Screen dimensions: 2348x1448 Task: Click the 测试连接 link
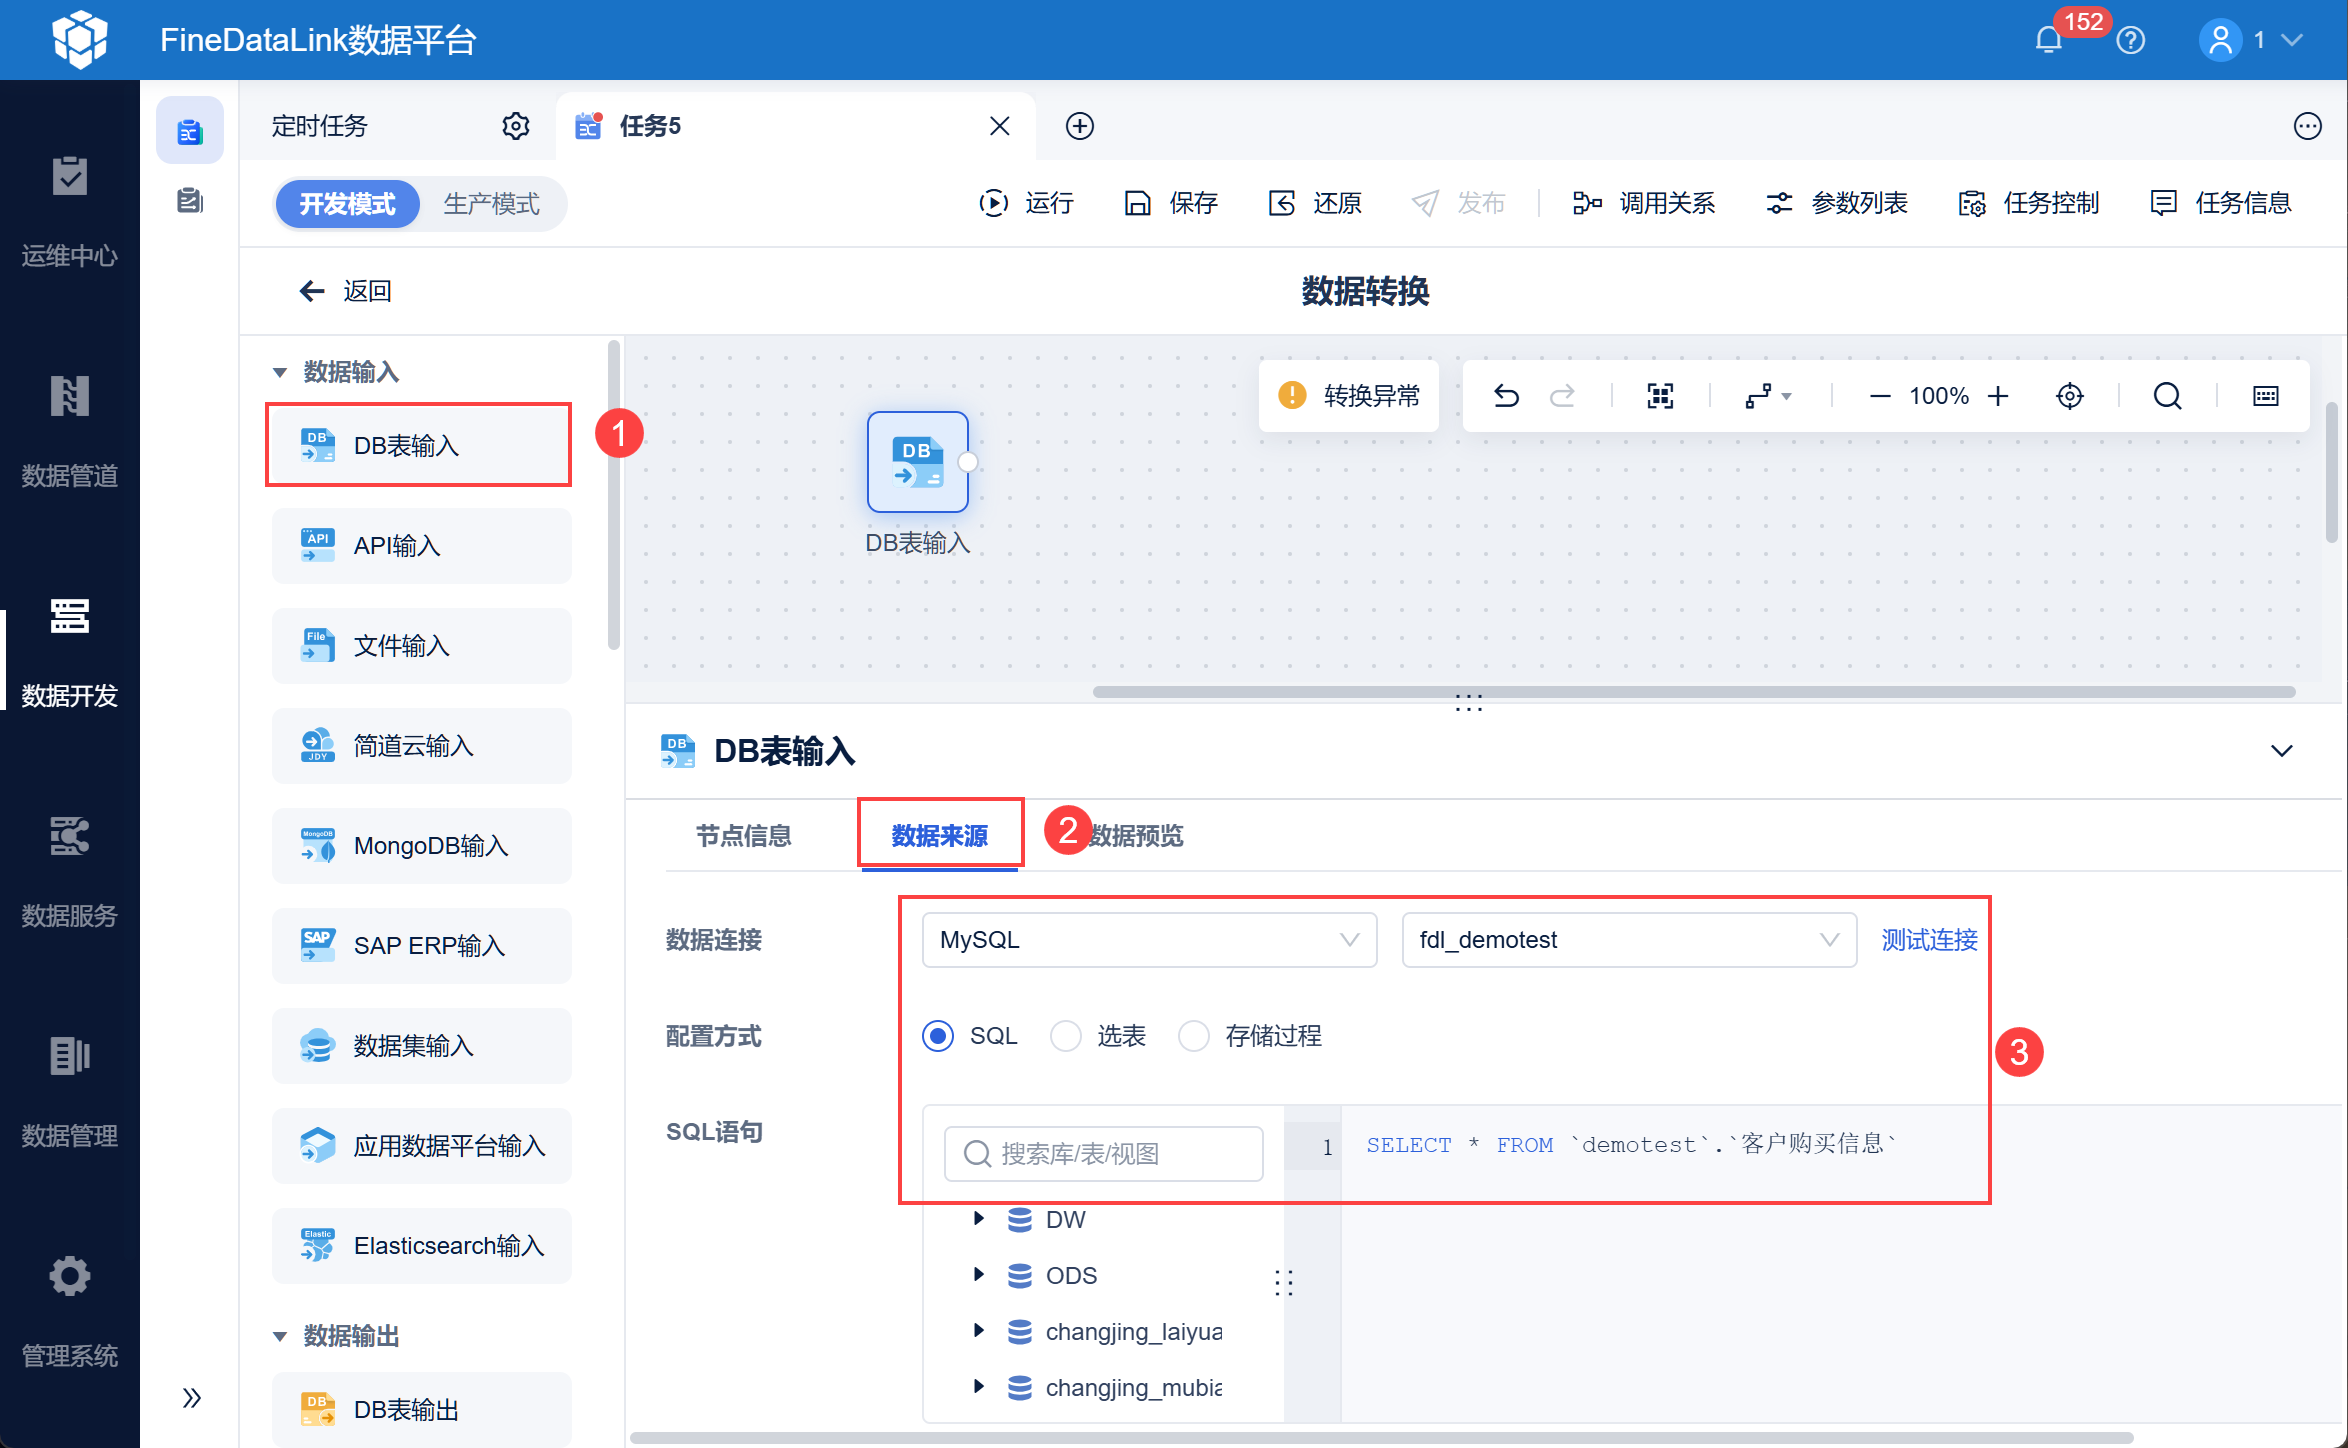point(1930,940)
